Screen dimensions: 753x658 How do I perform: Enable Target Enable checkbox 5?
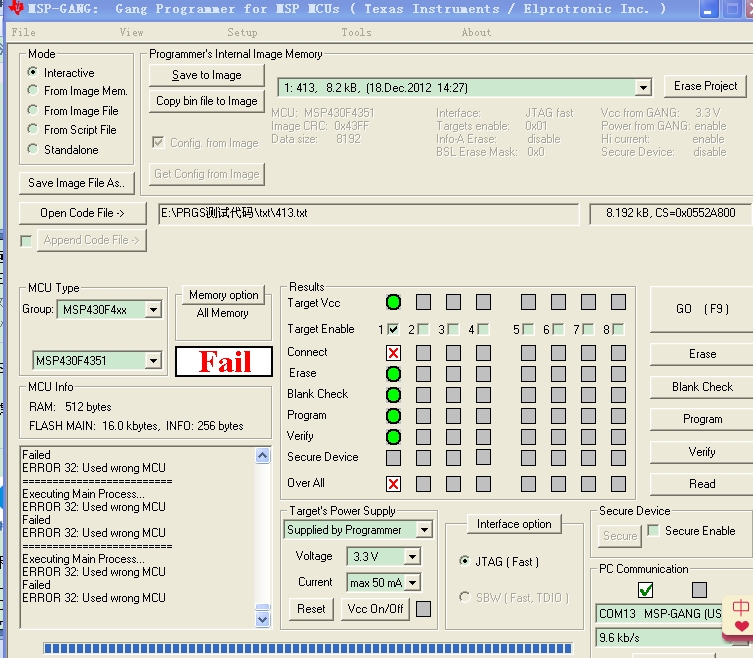528,329
